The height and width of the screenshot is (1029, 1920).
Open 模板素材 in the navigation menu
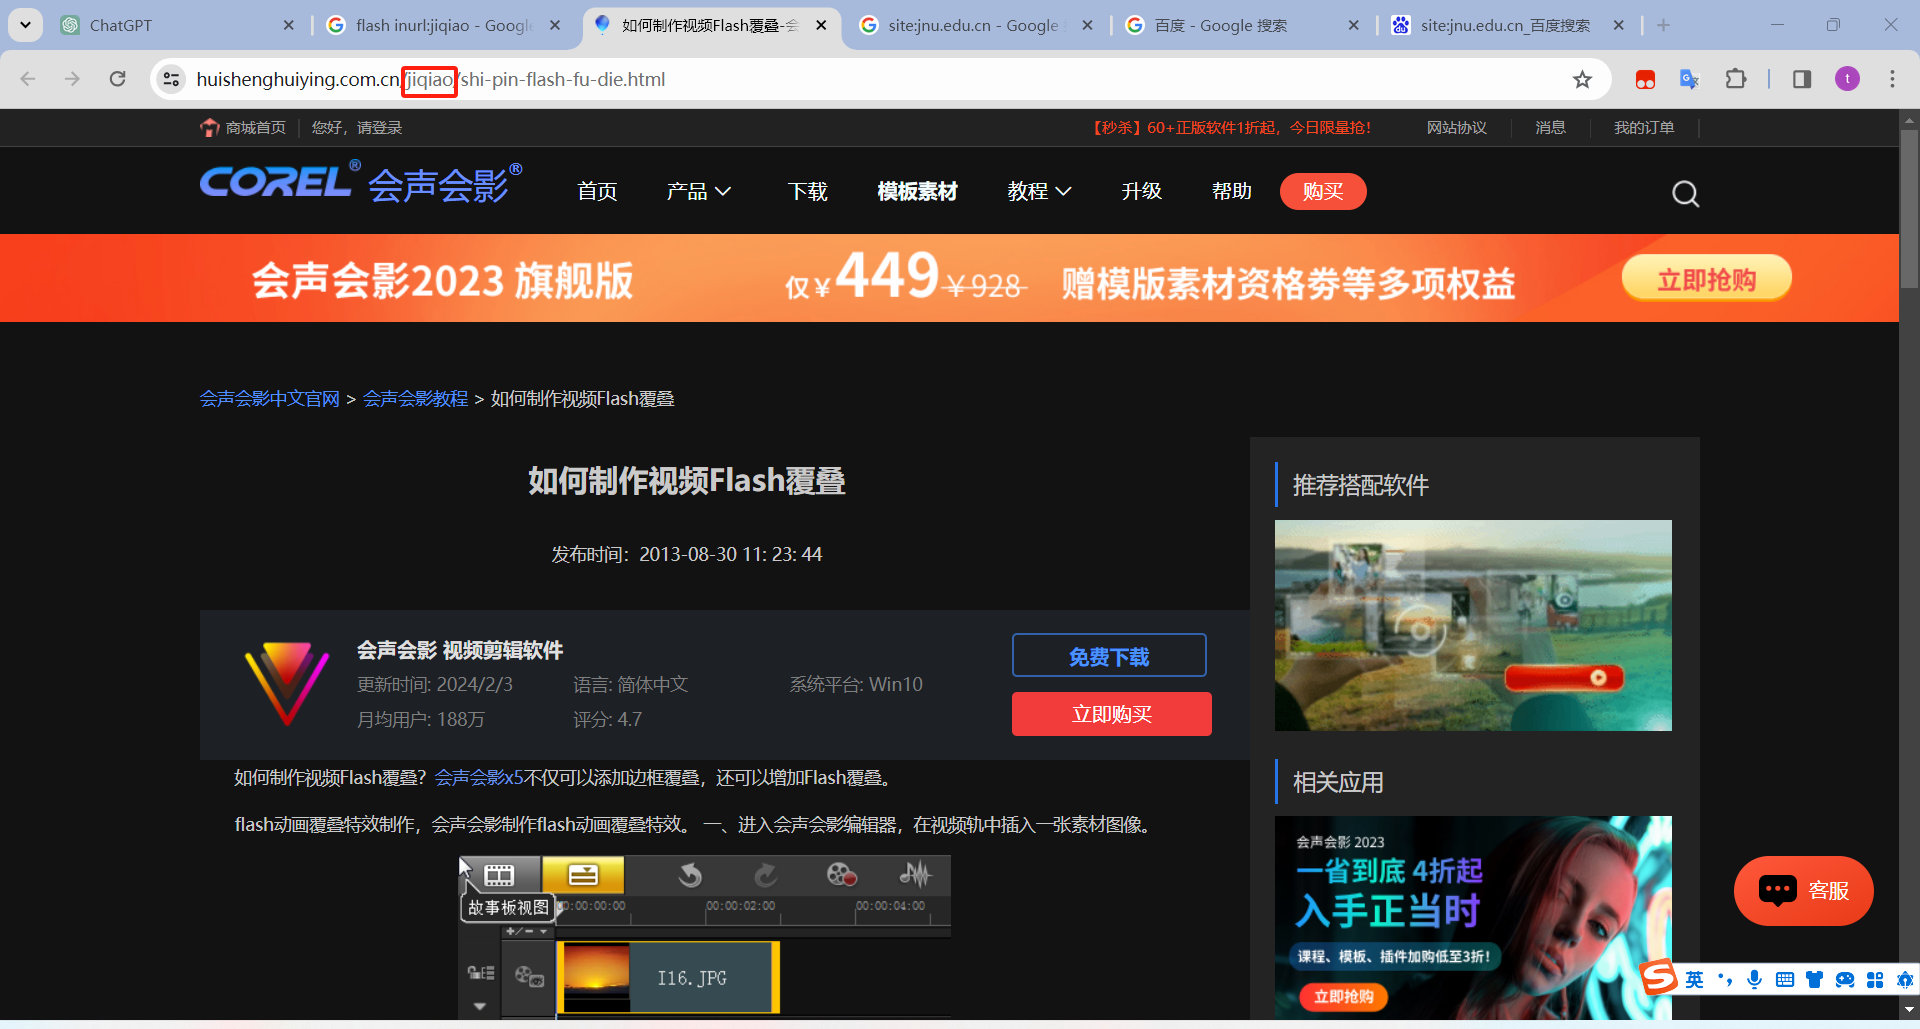[917, 191]
